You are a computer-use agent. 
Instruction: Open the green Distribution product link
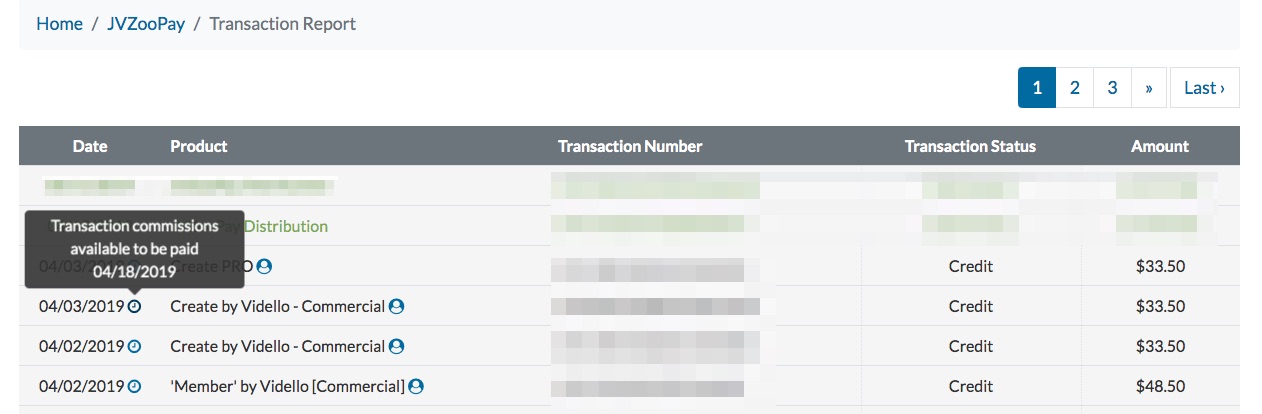click(x=286, y=226)
